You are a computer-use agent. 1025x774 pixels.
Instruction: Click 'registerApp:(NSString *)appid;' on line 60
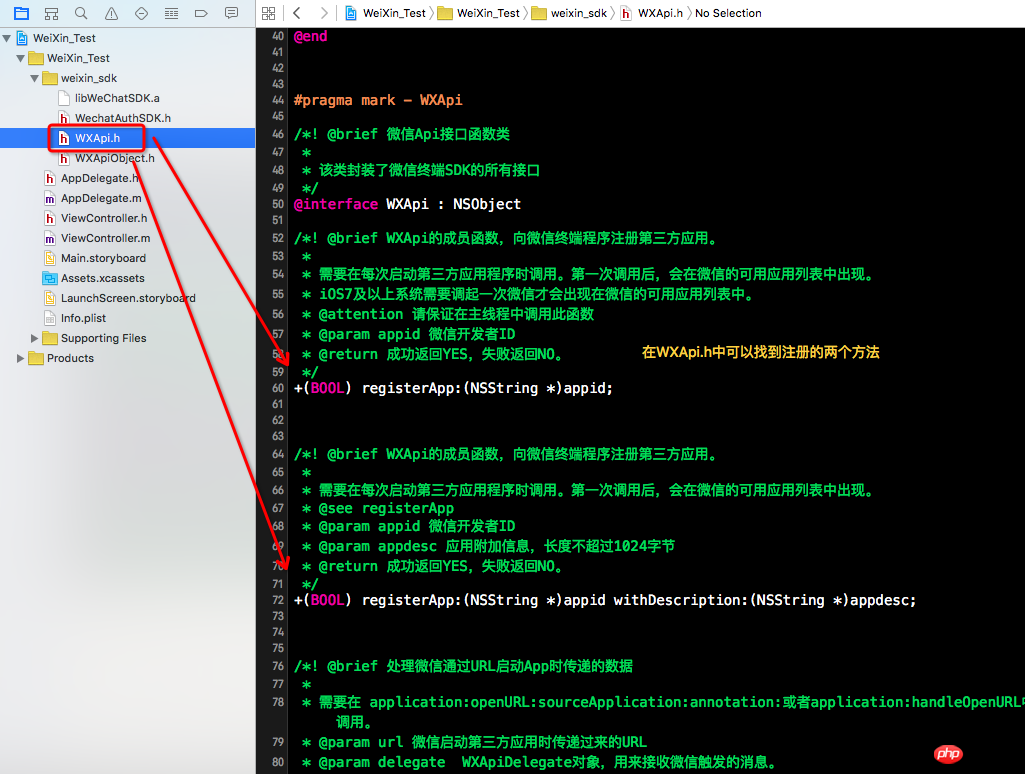487,388
